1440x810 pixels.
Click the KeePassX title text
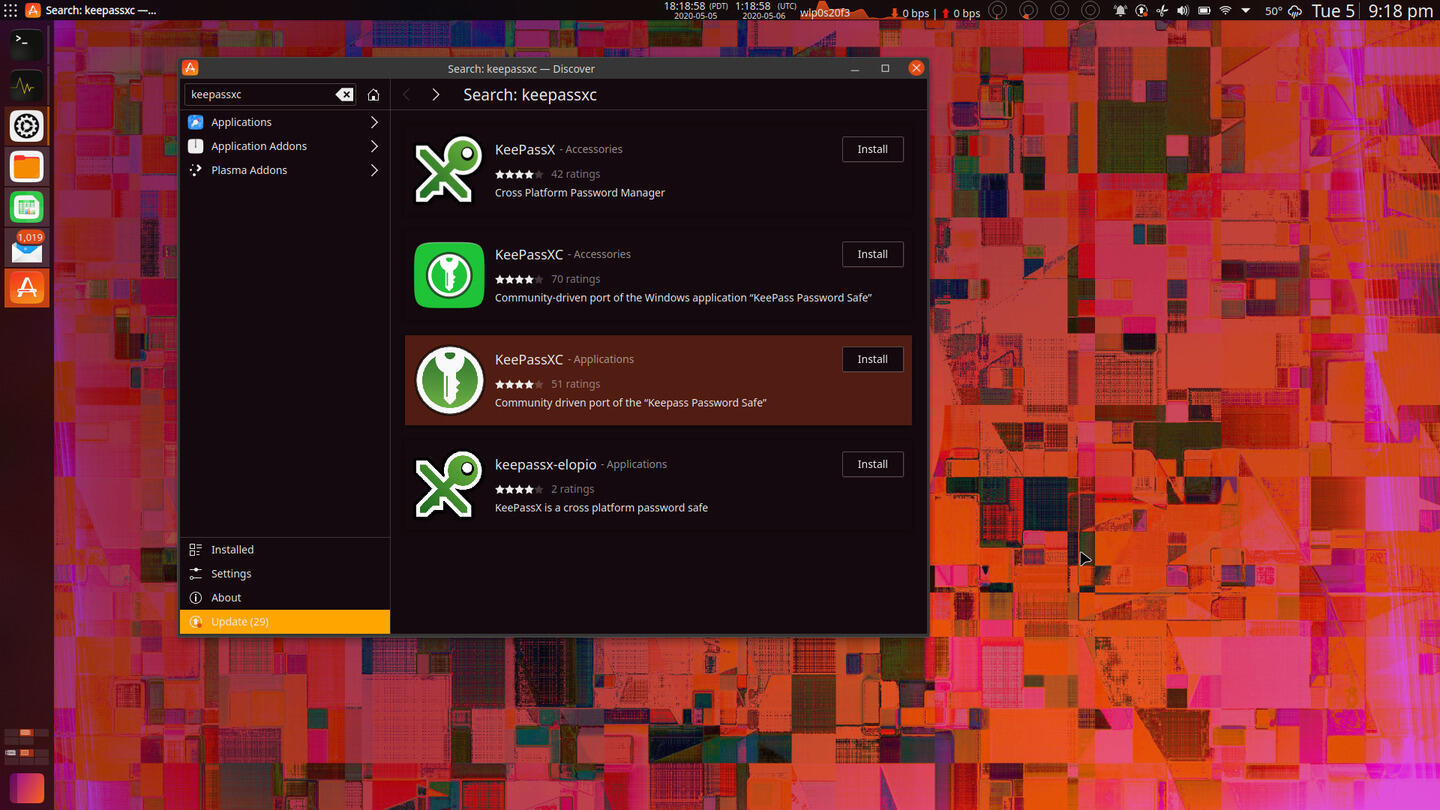point(525,149)
